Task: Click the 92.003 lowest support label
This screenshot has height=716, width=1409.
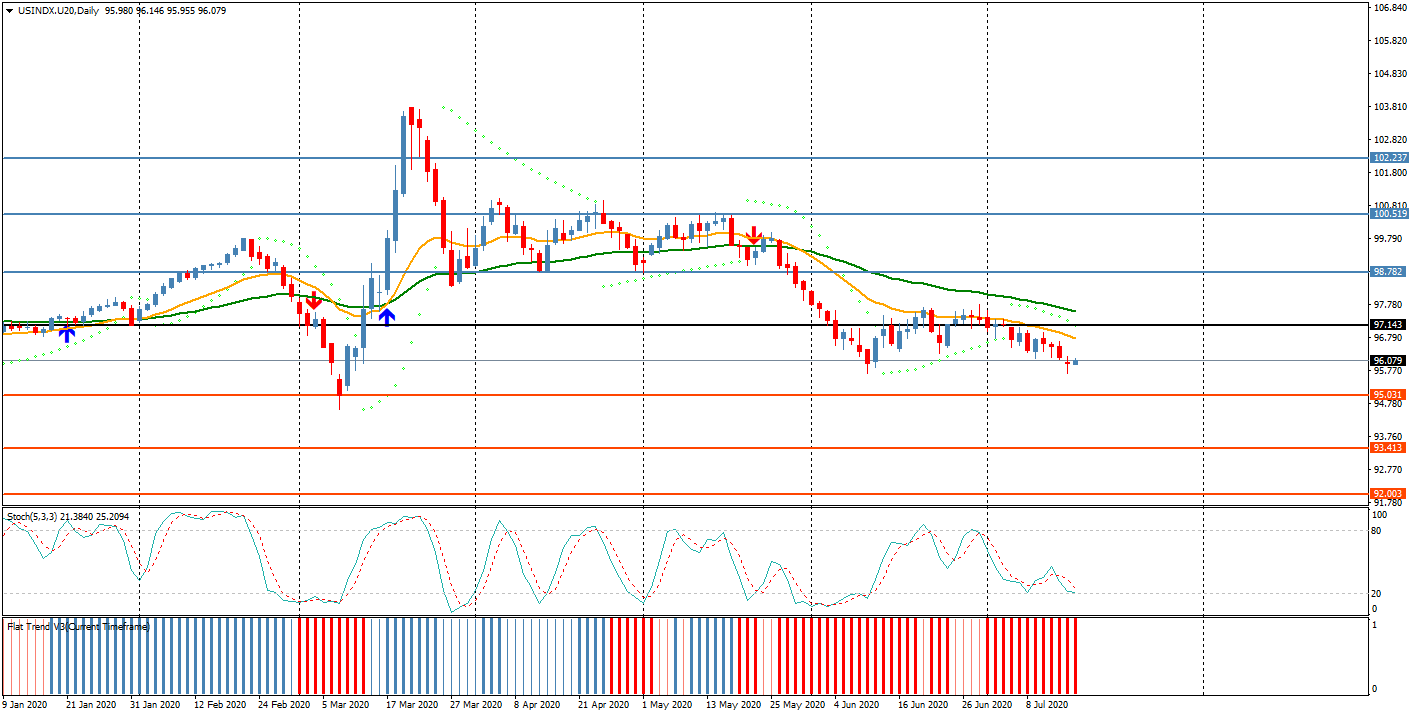Action: click(1390, 494)
